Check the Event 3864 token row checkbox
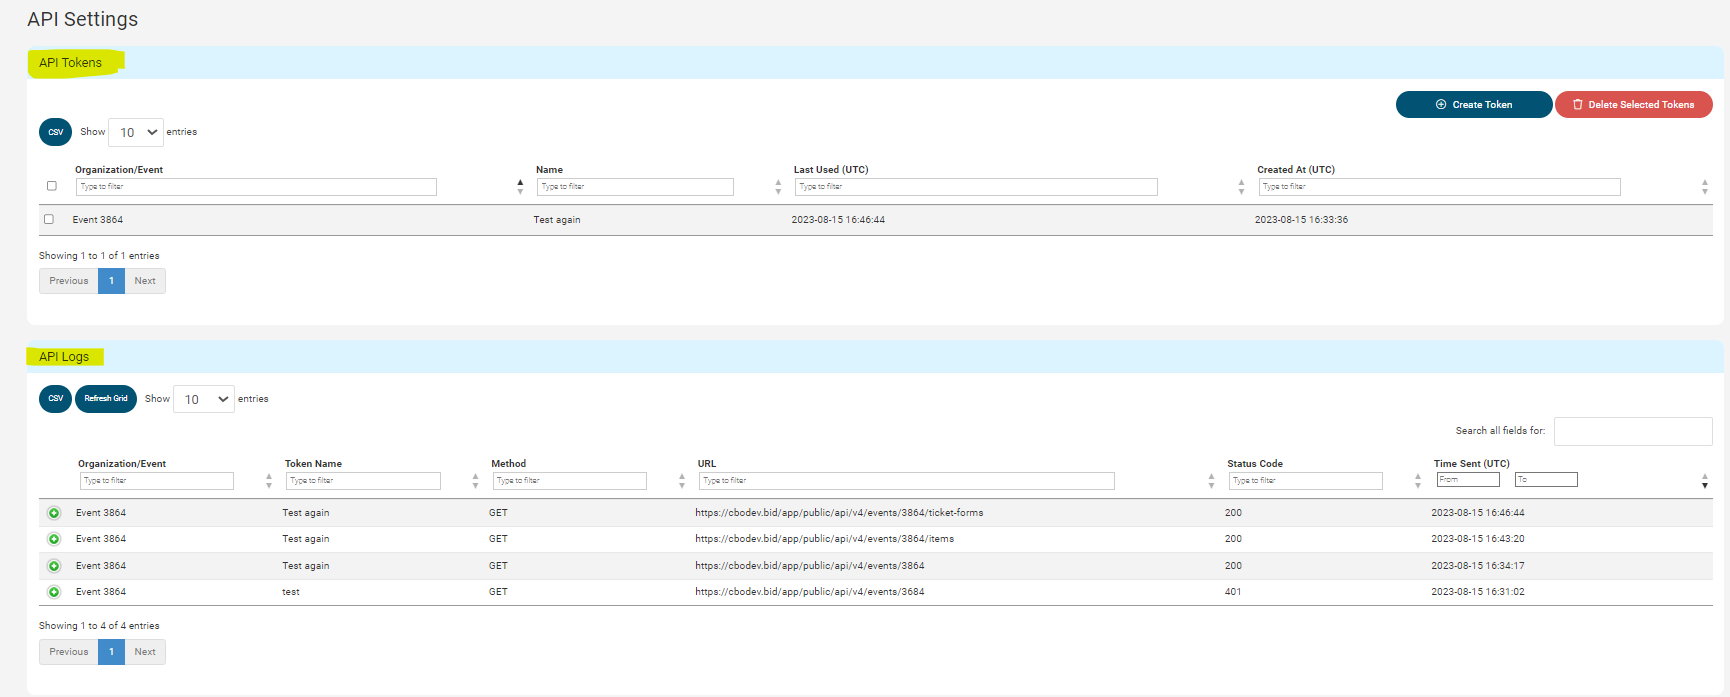 click(x=49, y=219)
